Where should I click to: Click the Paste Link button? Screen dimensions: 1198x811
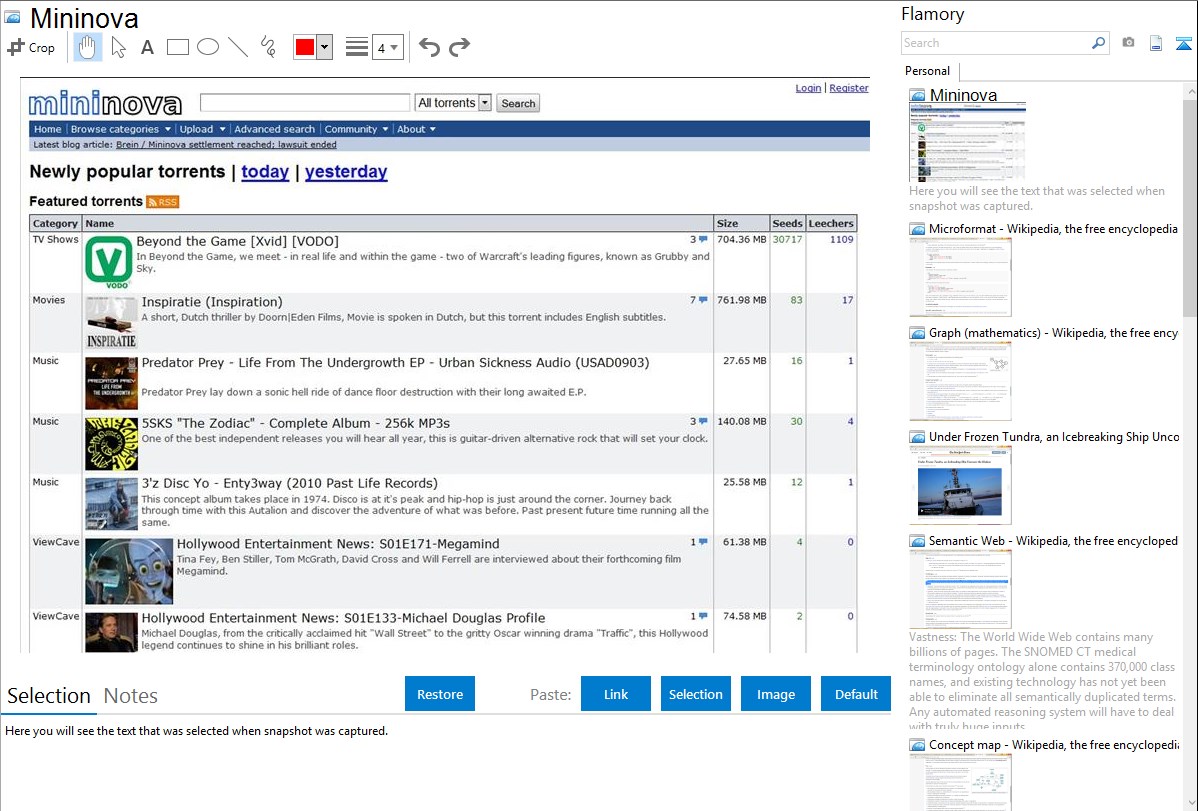point(616,694)
